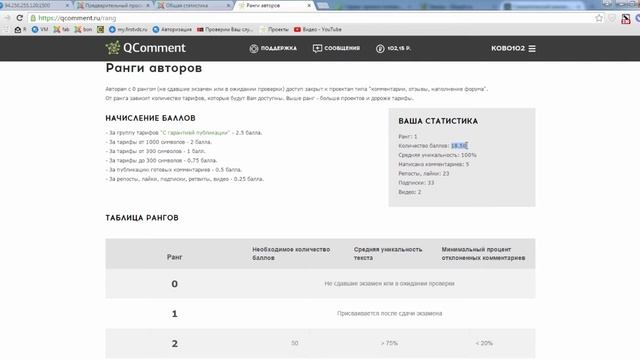Click the new tab button
The image size is (640, 360).
323,6
